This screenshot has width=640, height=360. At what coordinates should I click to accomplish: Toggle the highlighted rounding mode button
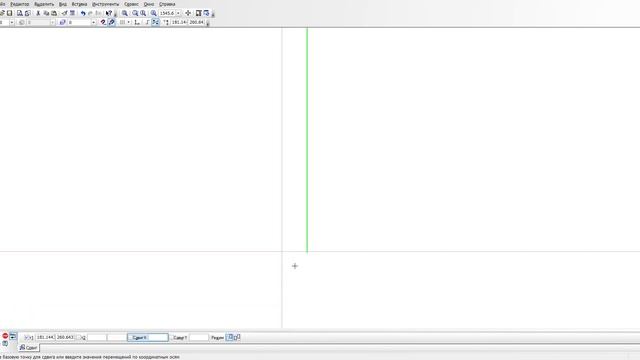[156, 22]
